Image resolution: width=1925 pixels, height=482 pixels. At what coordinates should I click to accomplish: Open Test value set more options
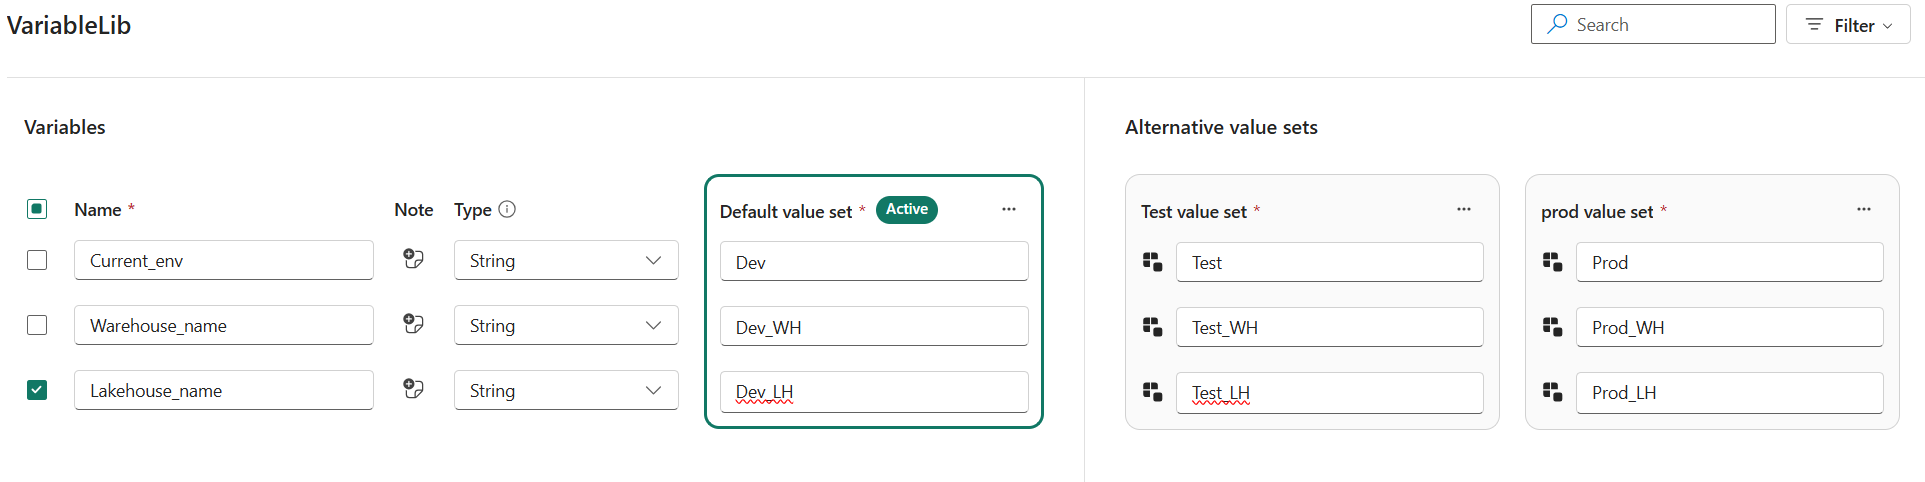pyautogui.click(x=1464, y=209)
